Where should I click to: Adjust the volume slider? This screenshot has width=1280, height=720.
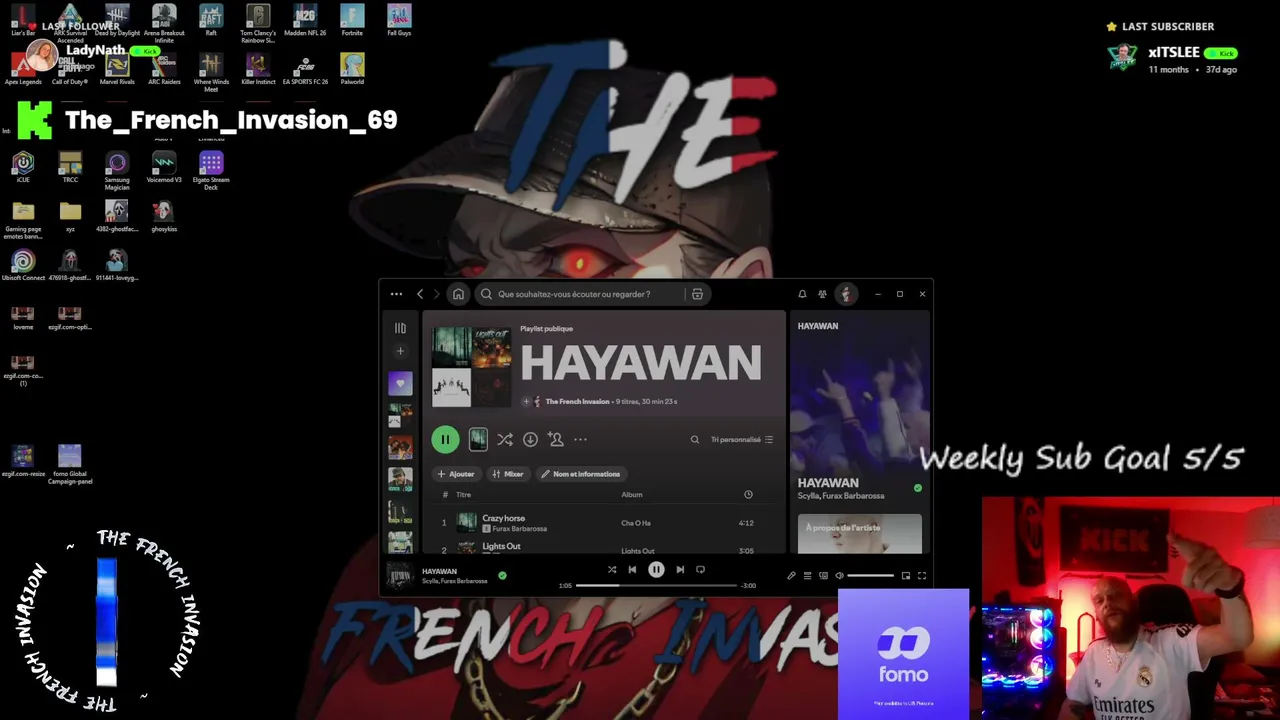[x=871, y=576]
